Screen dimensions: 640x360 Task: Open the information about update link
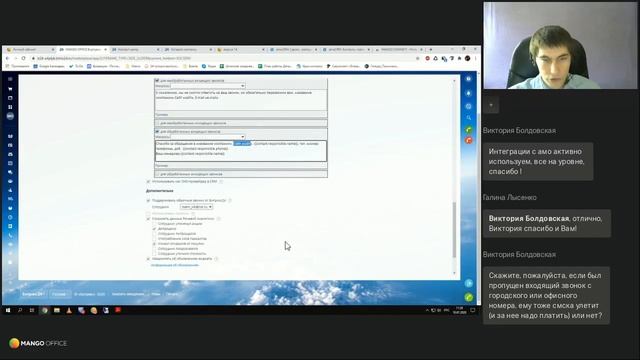(x=175, y=265)
